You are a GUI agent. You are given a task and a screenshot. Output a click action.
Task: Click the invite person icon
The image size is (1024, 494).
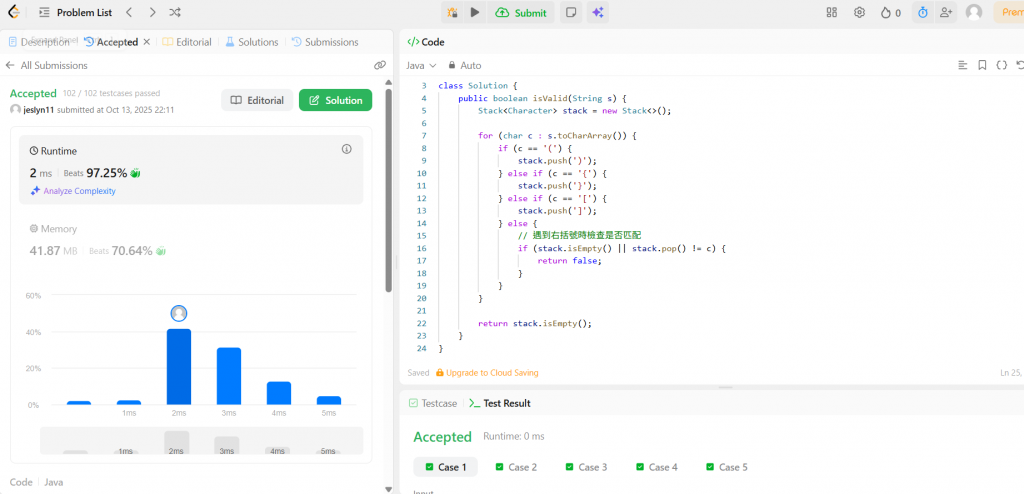pos(945,12)
